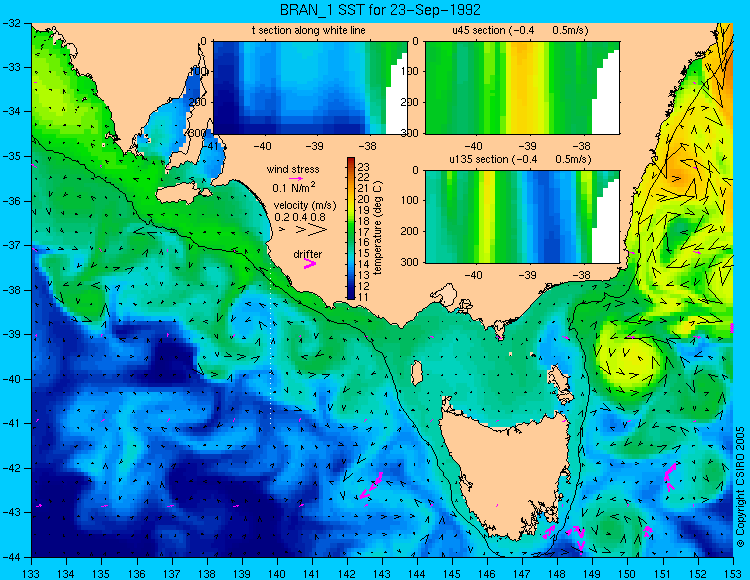Click the 153 longitude axis label
This screenshot has width=750, height=580.
732,573
